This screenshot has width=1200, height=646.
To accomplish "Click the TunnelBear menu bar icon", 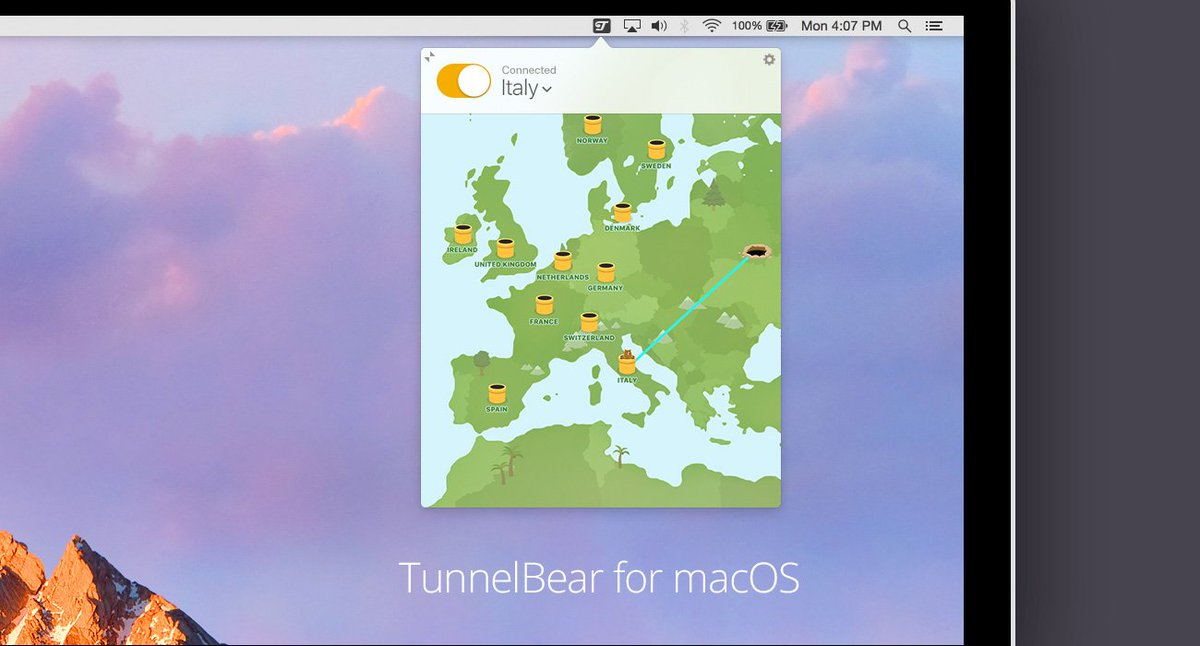I will tap(601, 26).
